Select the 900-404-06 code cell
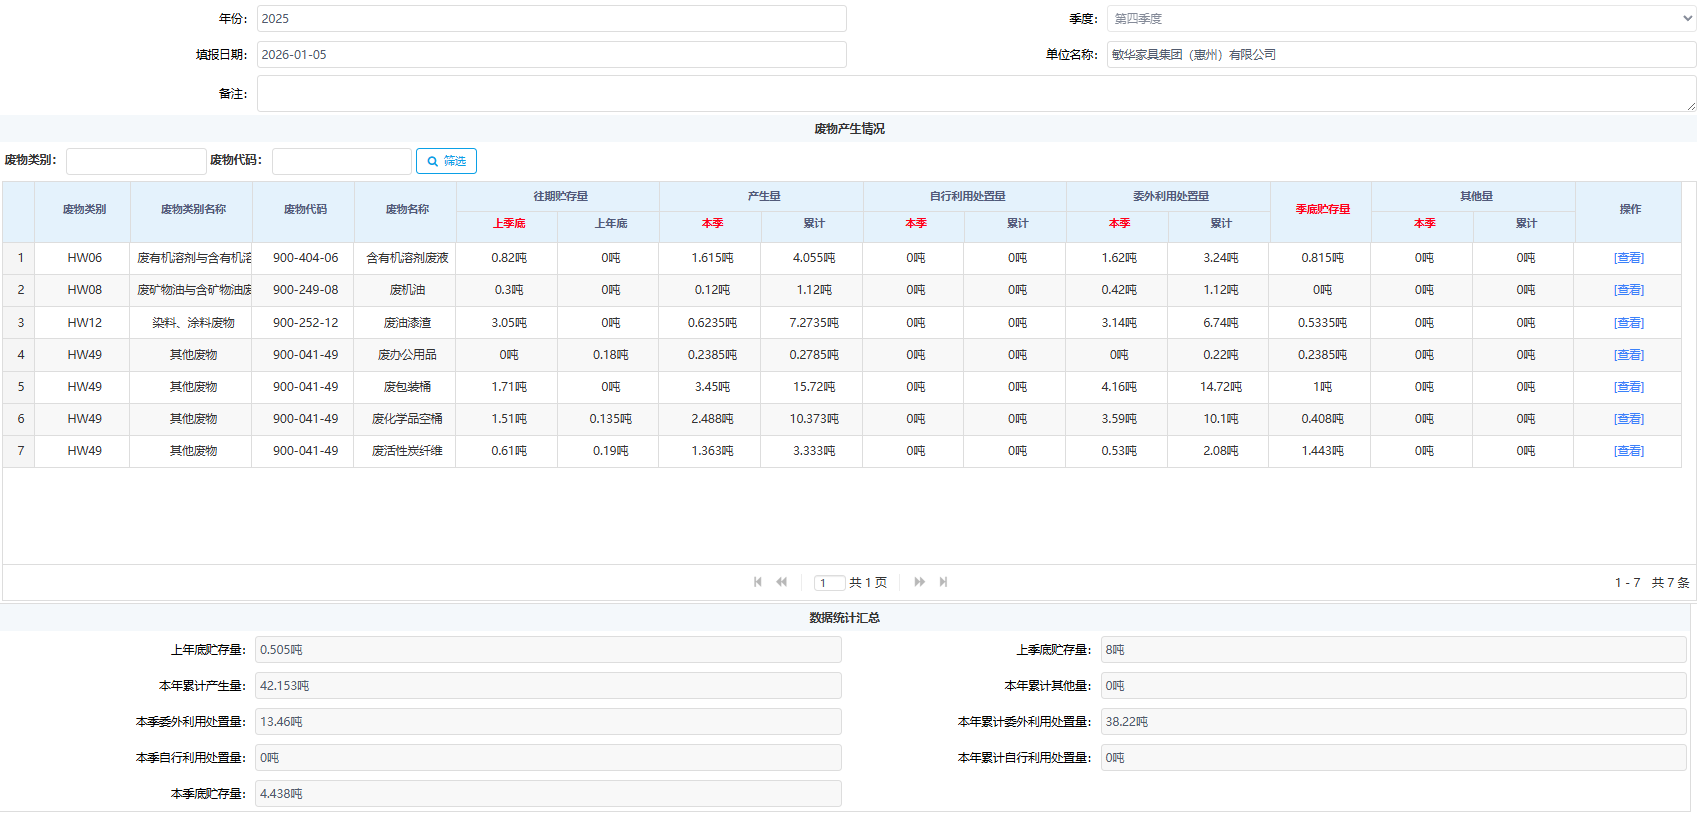This screenshot has height=817, width=1697. pyautogui.click(x=305, y=258)
